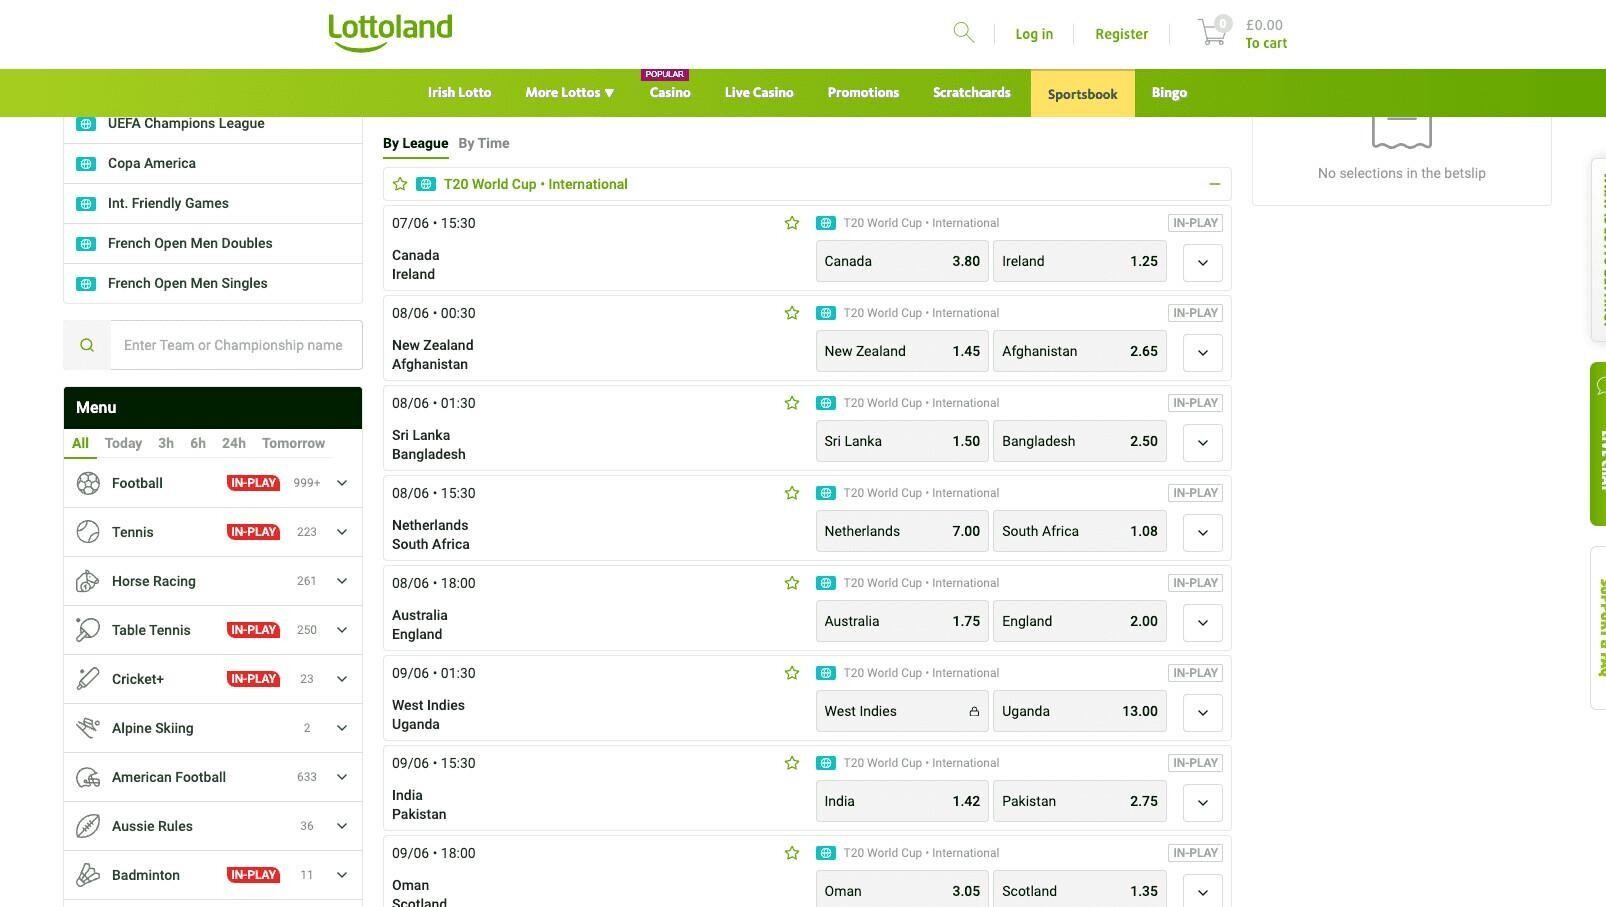Screen dimensions: 1606x907
Task: Open the Bingo nav item
Action: [1169, 93]
